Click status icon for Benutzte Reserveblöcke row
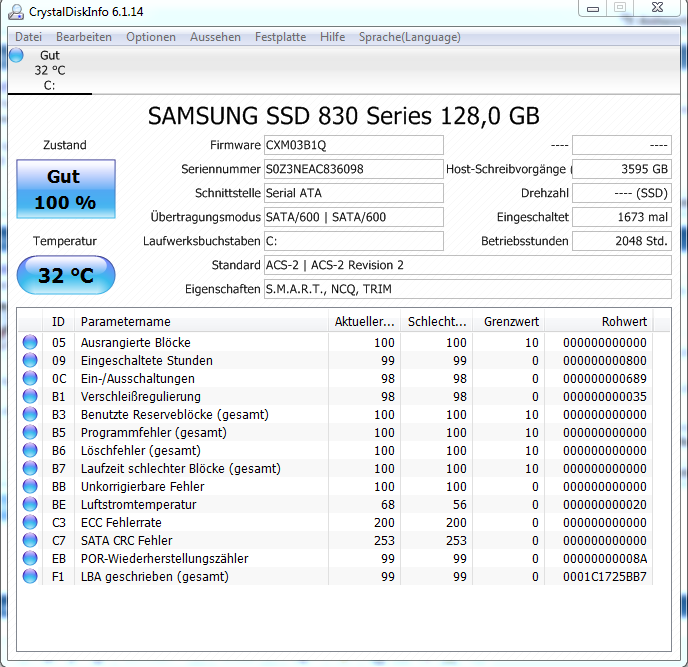Viewport: 688px width, 667px height. tap(30, 414)
